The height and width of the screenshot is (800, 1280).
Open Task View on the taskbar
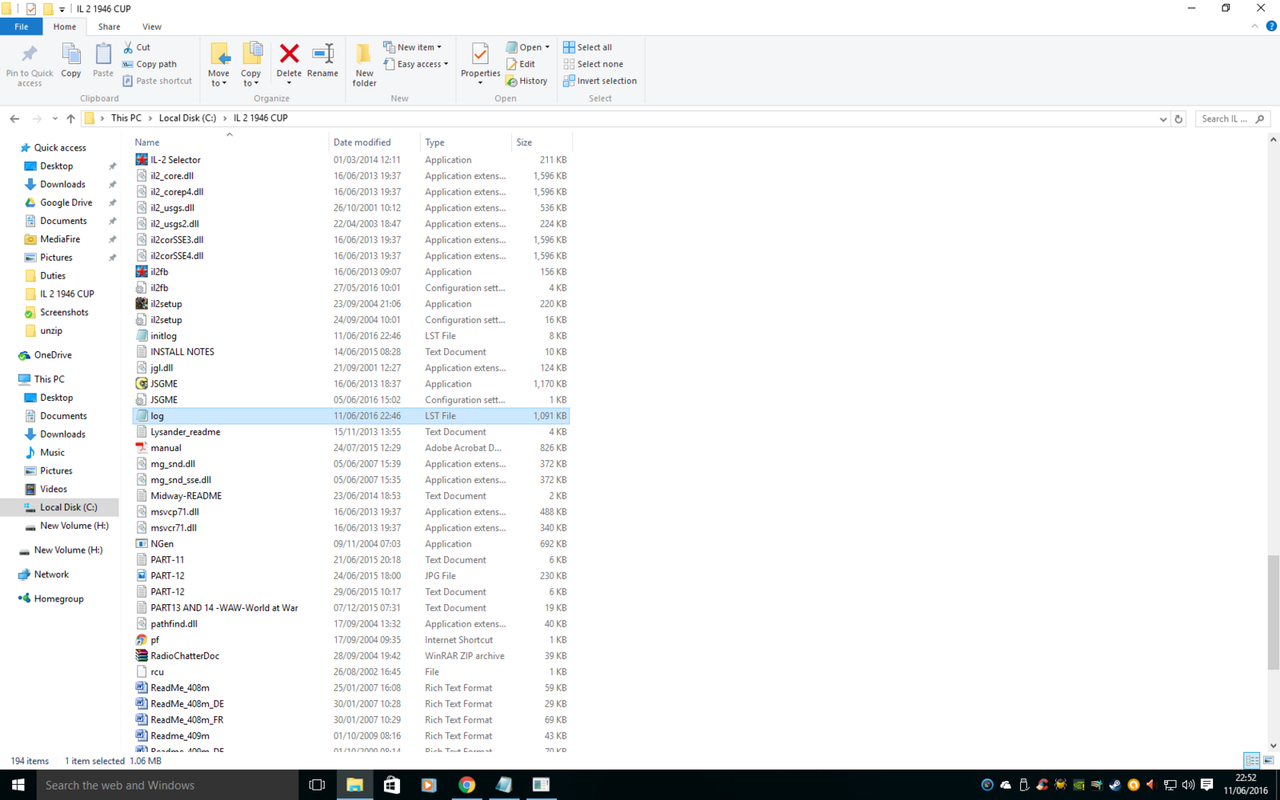click(x=317, y=785)
